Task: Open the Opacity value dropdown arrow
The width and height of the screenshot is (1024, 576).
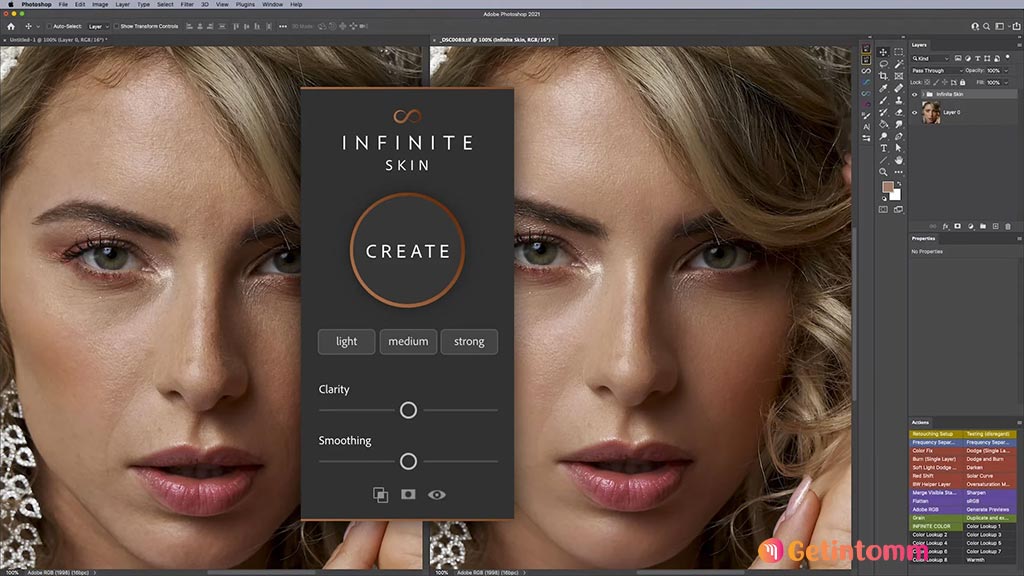Action: point(1006,71)
